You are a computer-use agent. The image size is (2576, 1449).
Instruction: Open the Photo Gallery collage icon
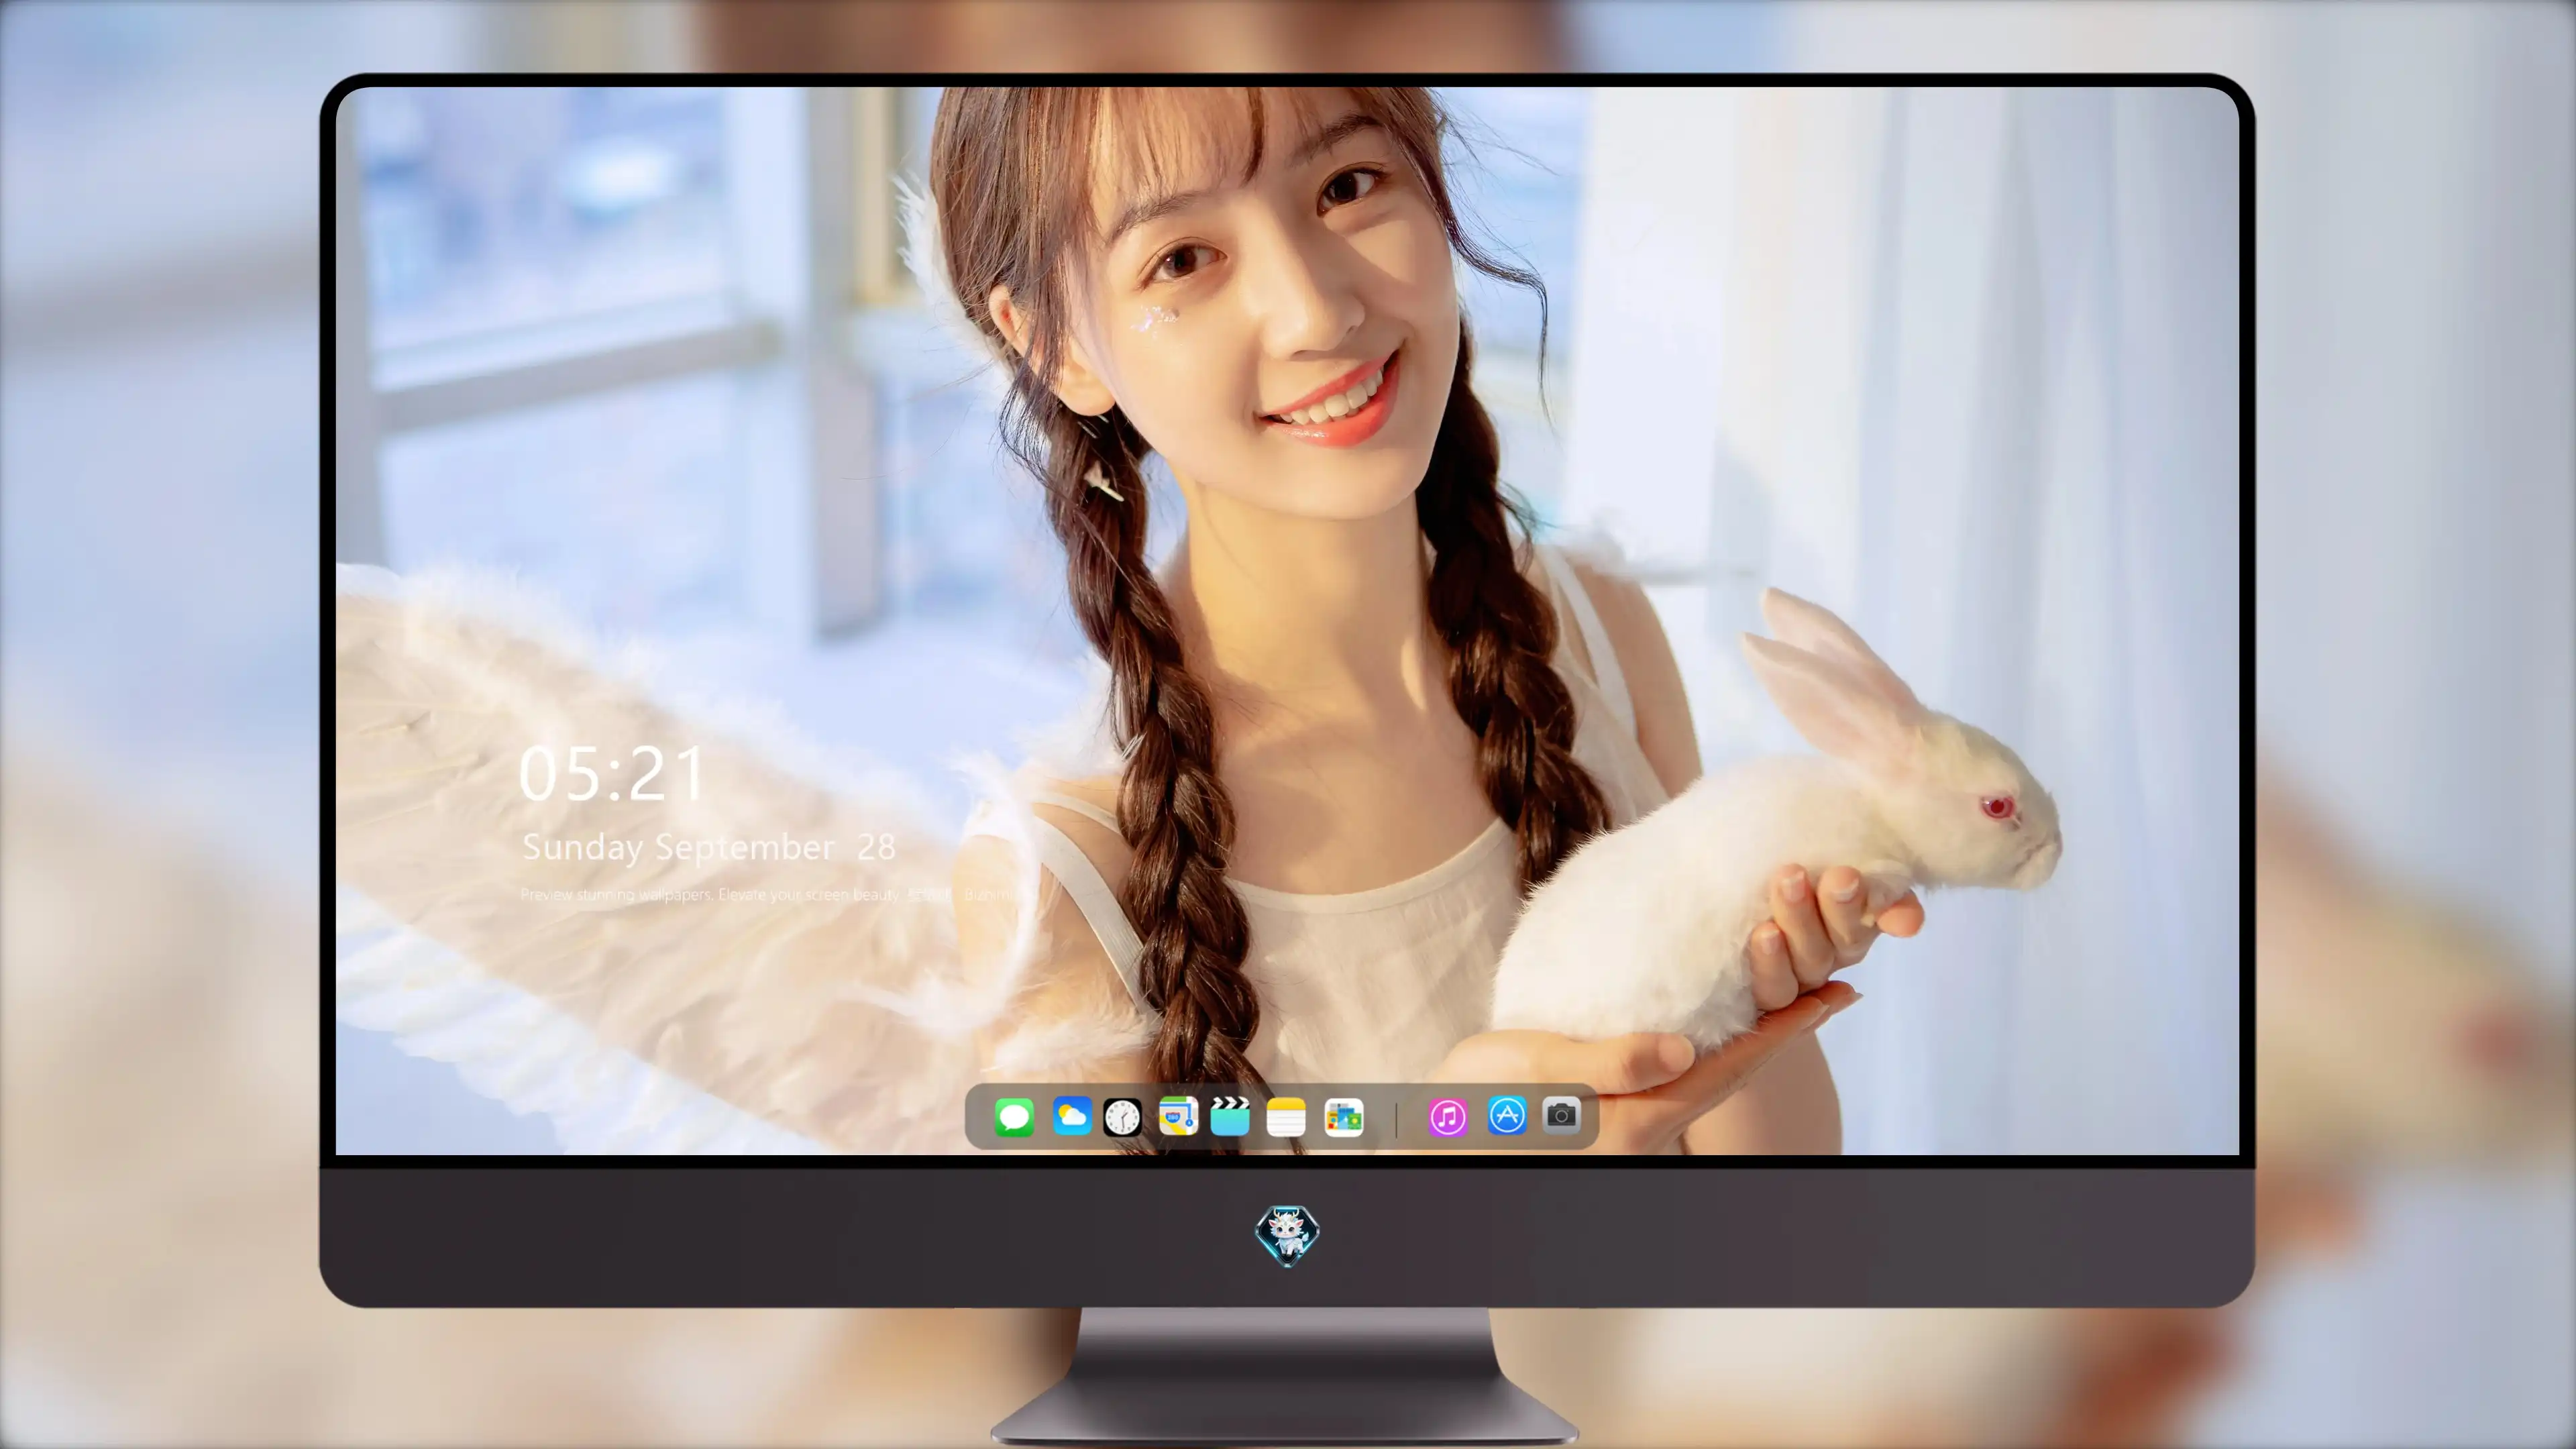(x=1343, y=1116)
